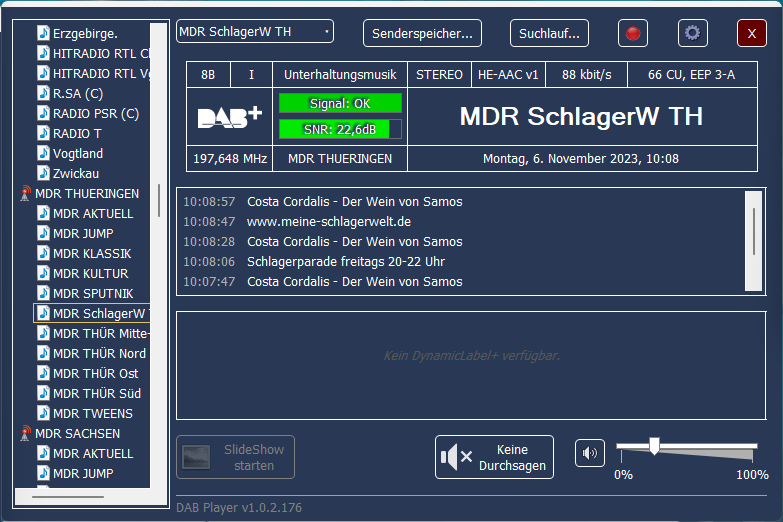Mute audio with the speaker icon

(590, 453)
